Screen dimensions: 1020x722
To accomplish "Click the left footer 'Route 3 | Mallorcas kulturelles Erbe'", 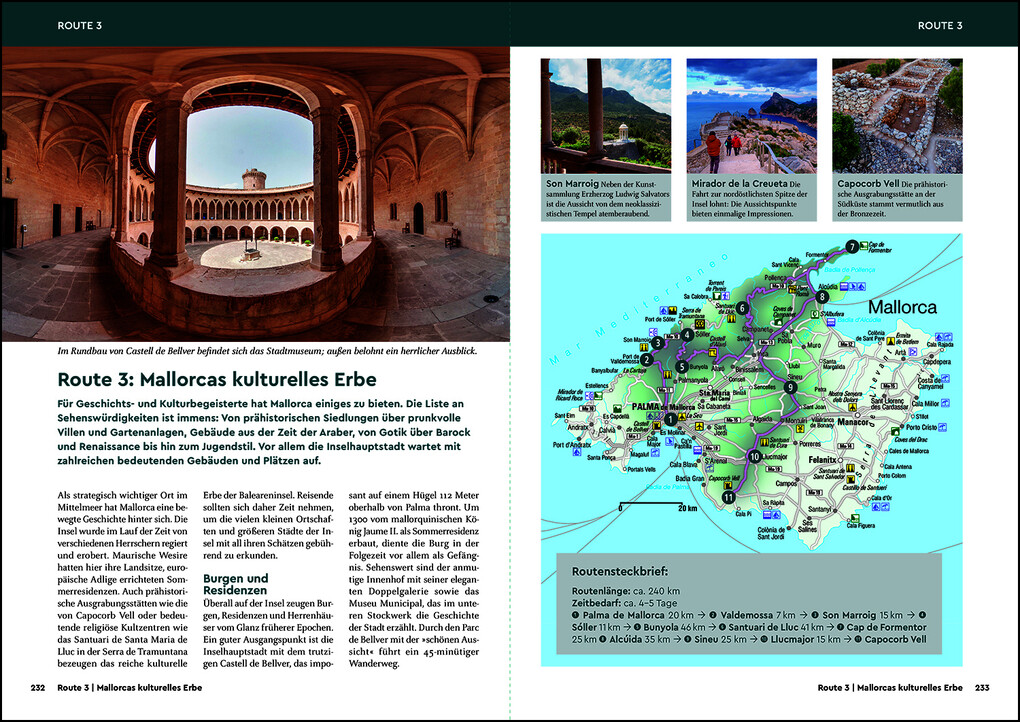I will click(x=129, y=688).
